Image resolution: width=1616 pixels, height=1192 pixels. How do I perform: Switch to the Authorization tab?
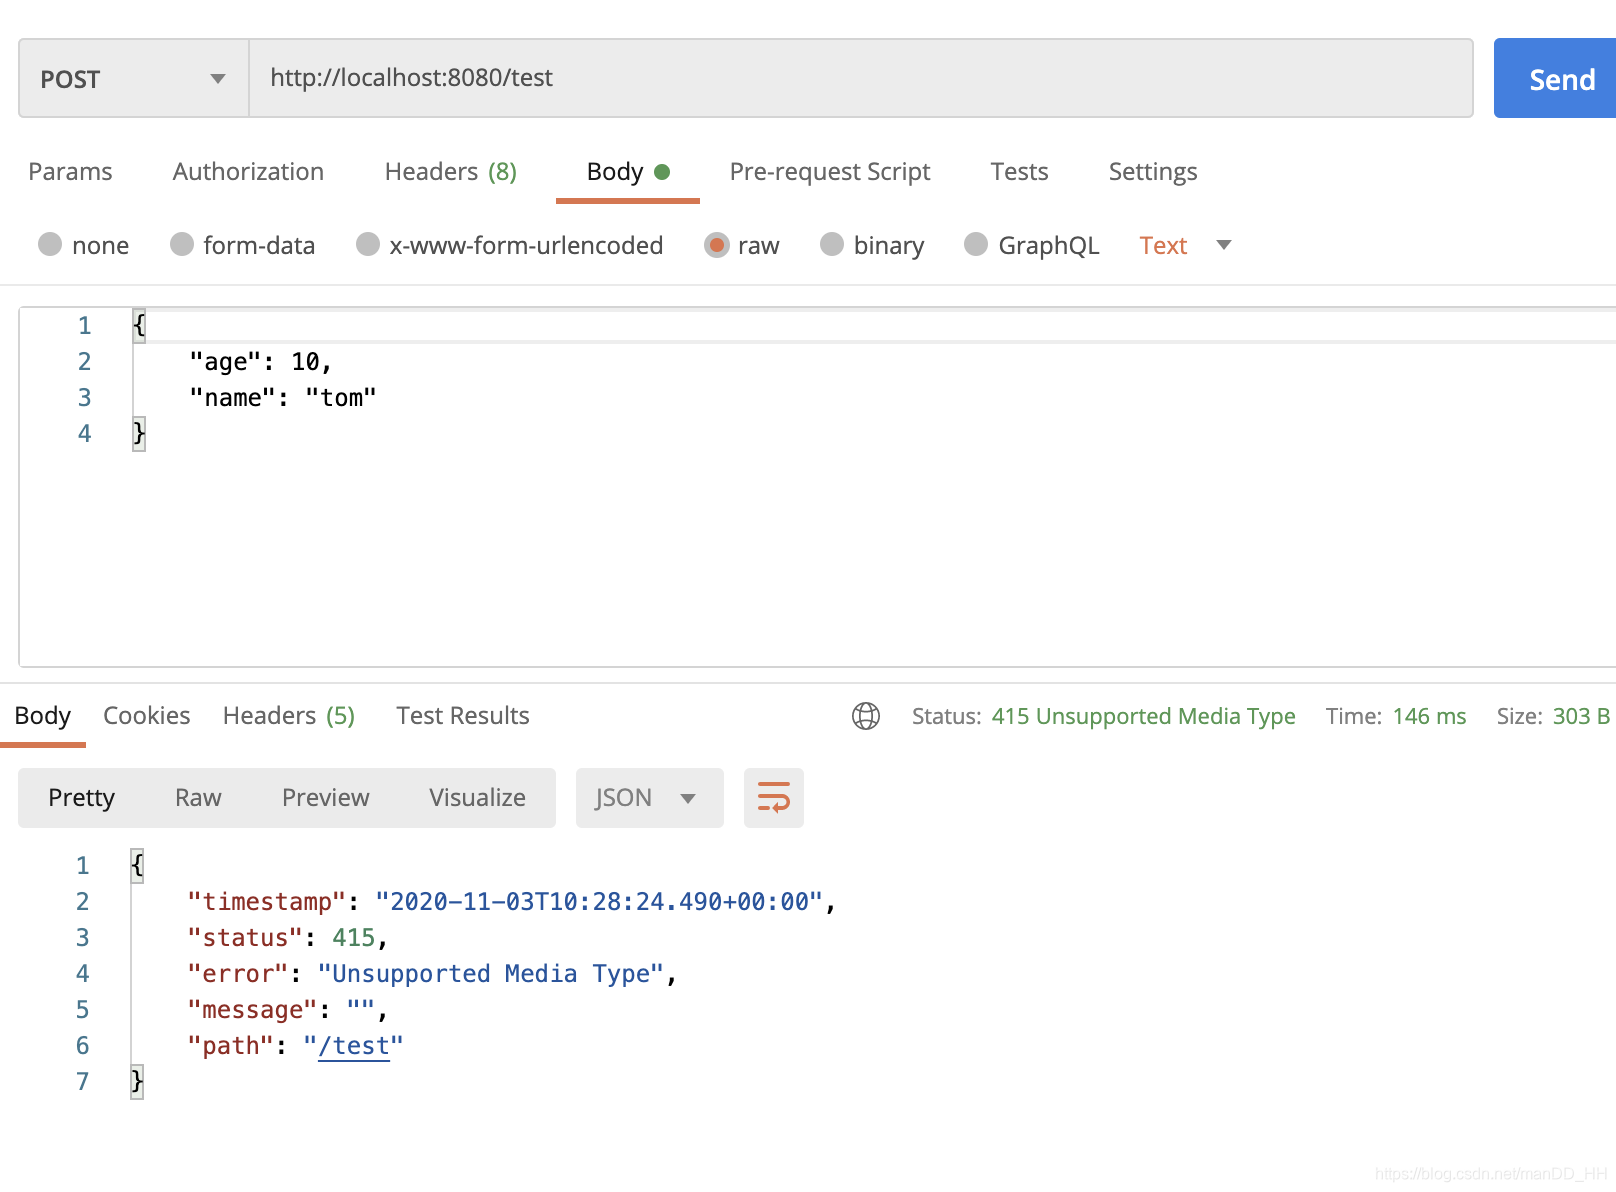tap(247, 171)
